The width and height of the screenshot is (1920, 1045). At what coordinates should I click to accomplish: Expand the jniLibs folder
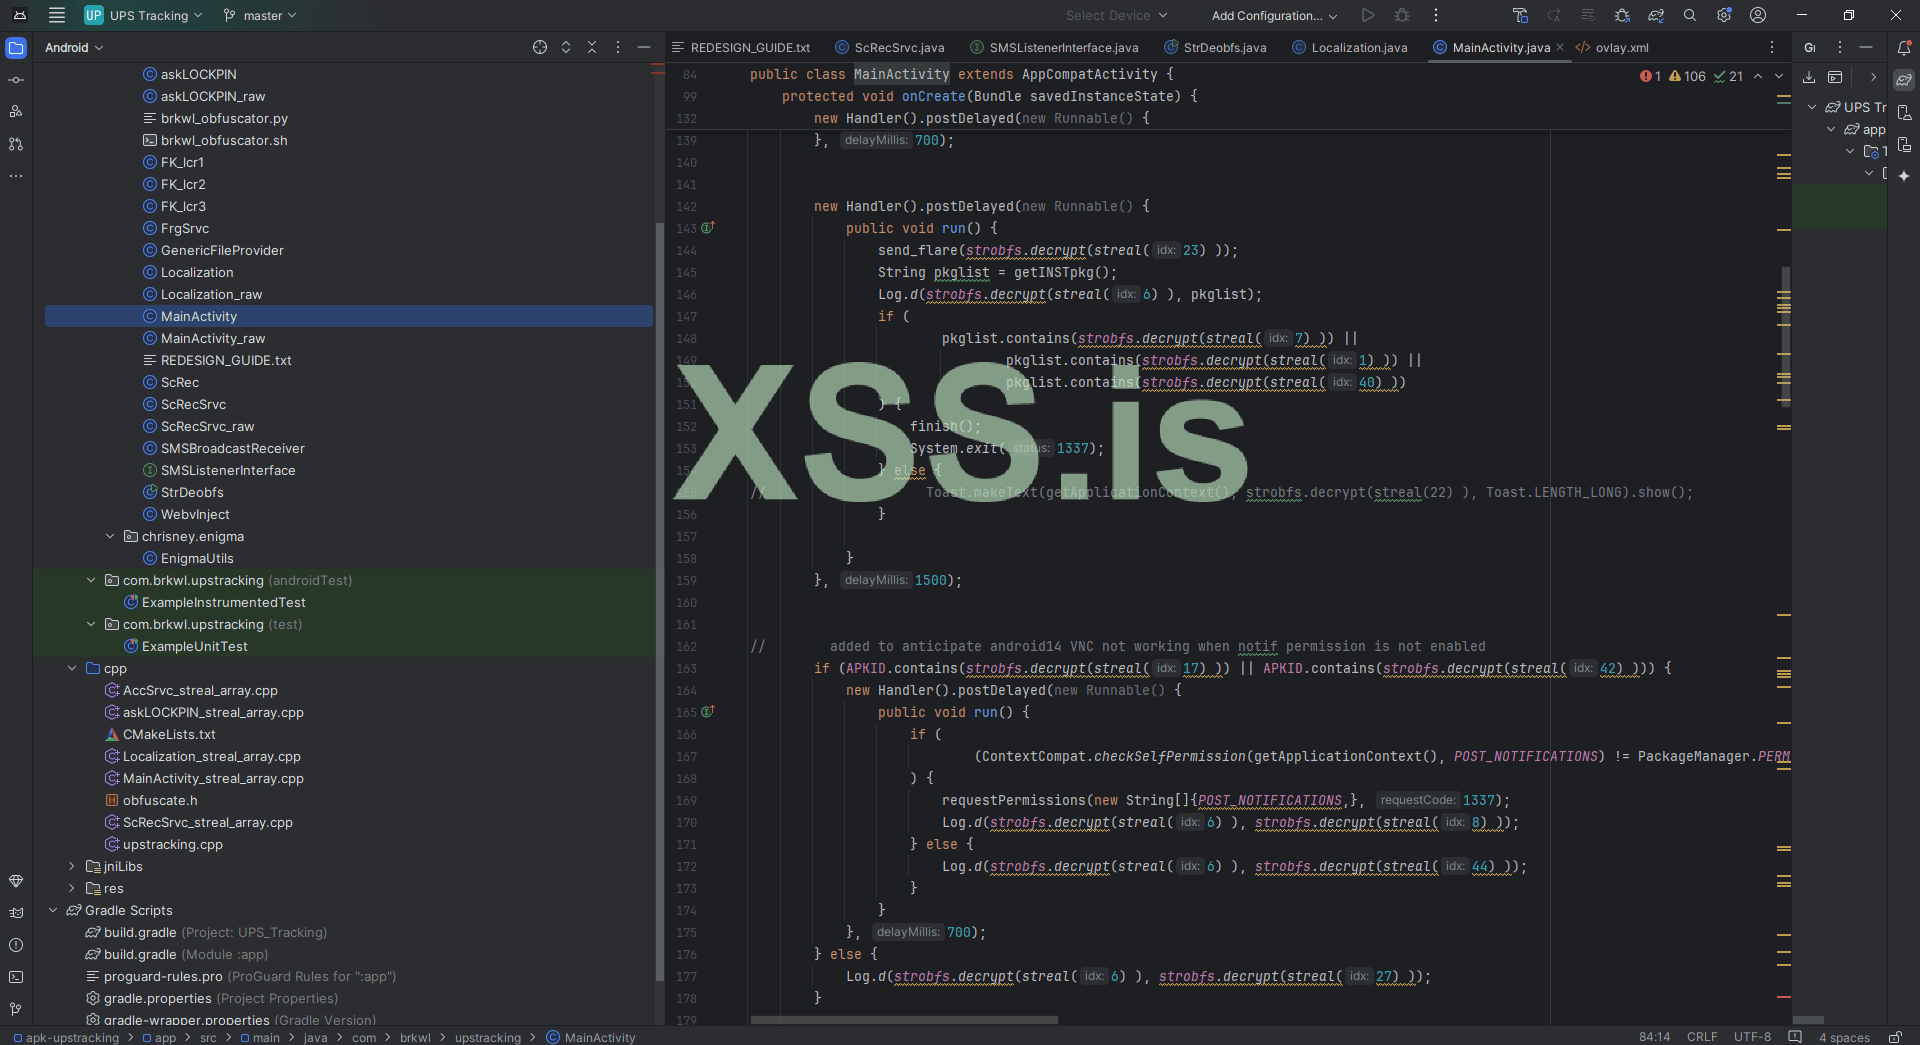click(x=72, y=866)
